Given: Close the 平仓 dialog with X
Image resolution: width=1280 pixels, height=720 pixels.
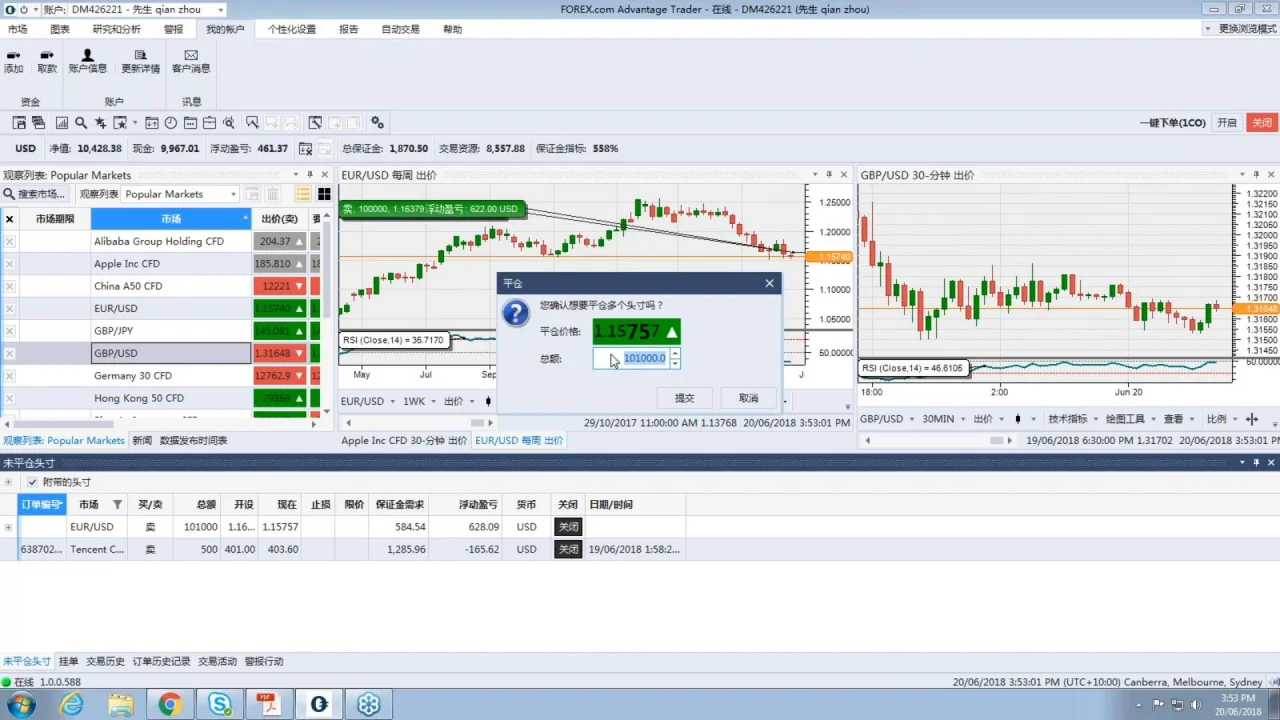Looking at the screenshot, I should [x=769, y=283].
